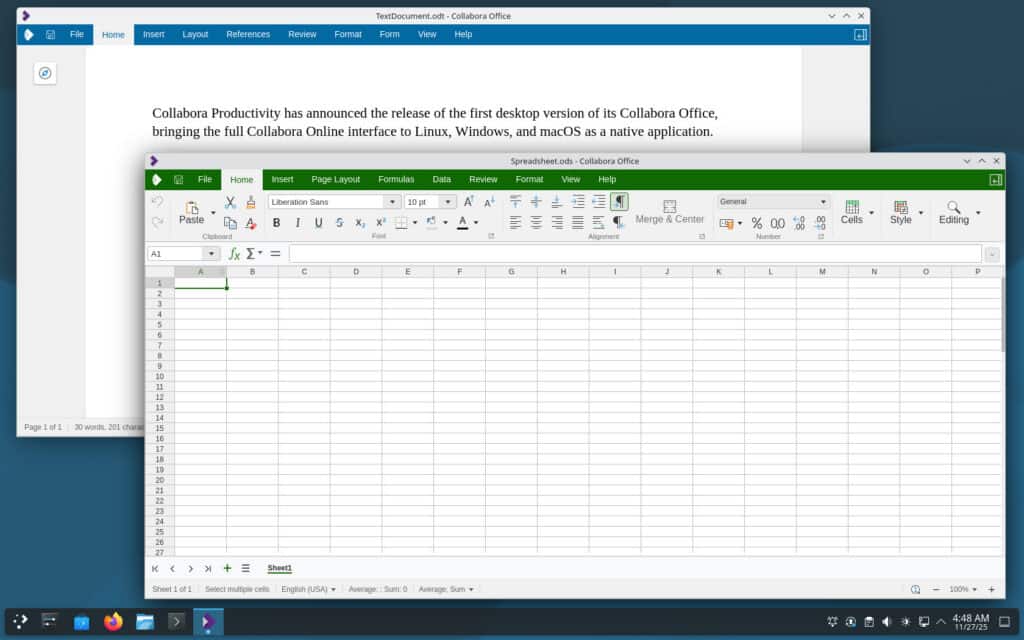Viewport: 1024px width, 640px height.
Task: Click the Sum (sigma) icon
Action: [x=249, y=253]
